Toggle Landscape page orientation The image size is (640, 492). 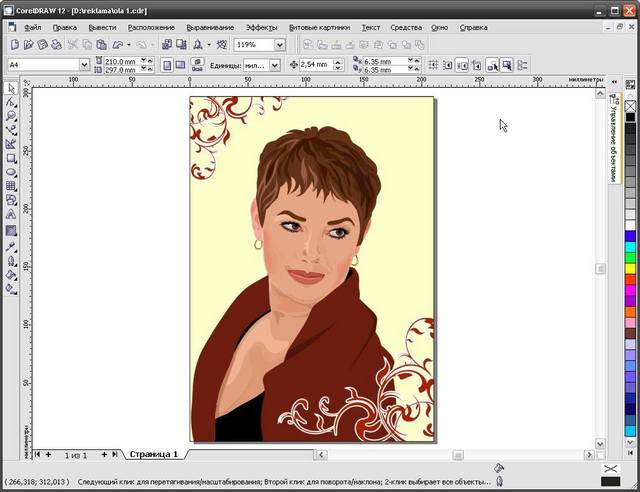(x=180, y=65)
